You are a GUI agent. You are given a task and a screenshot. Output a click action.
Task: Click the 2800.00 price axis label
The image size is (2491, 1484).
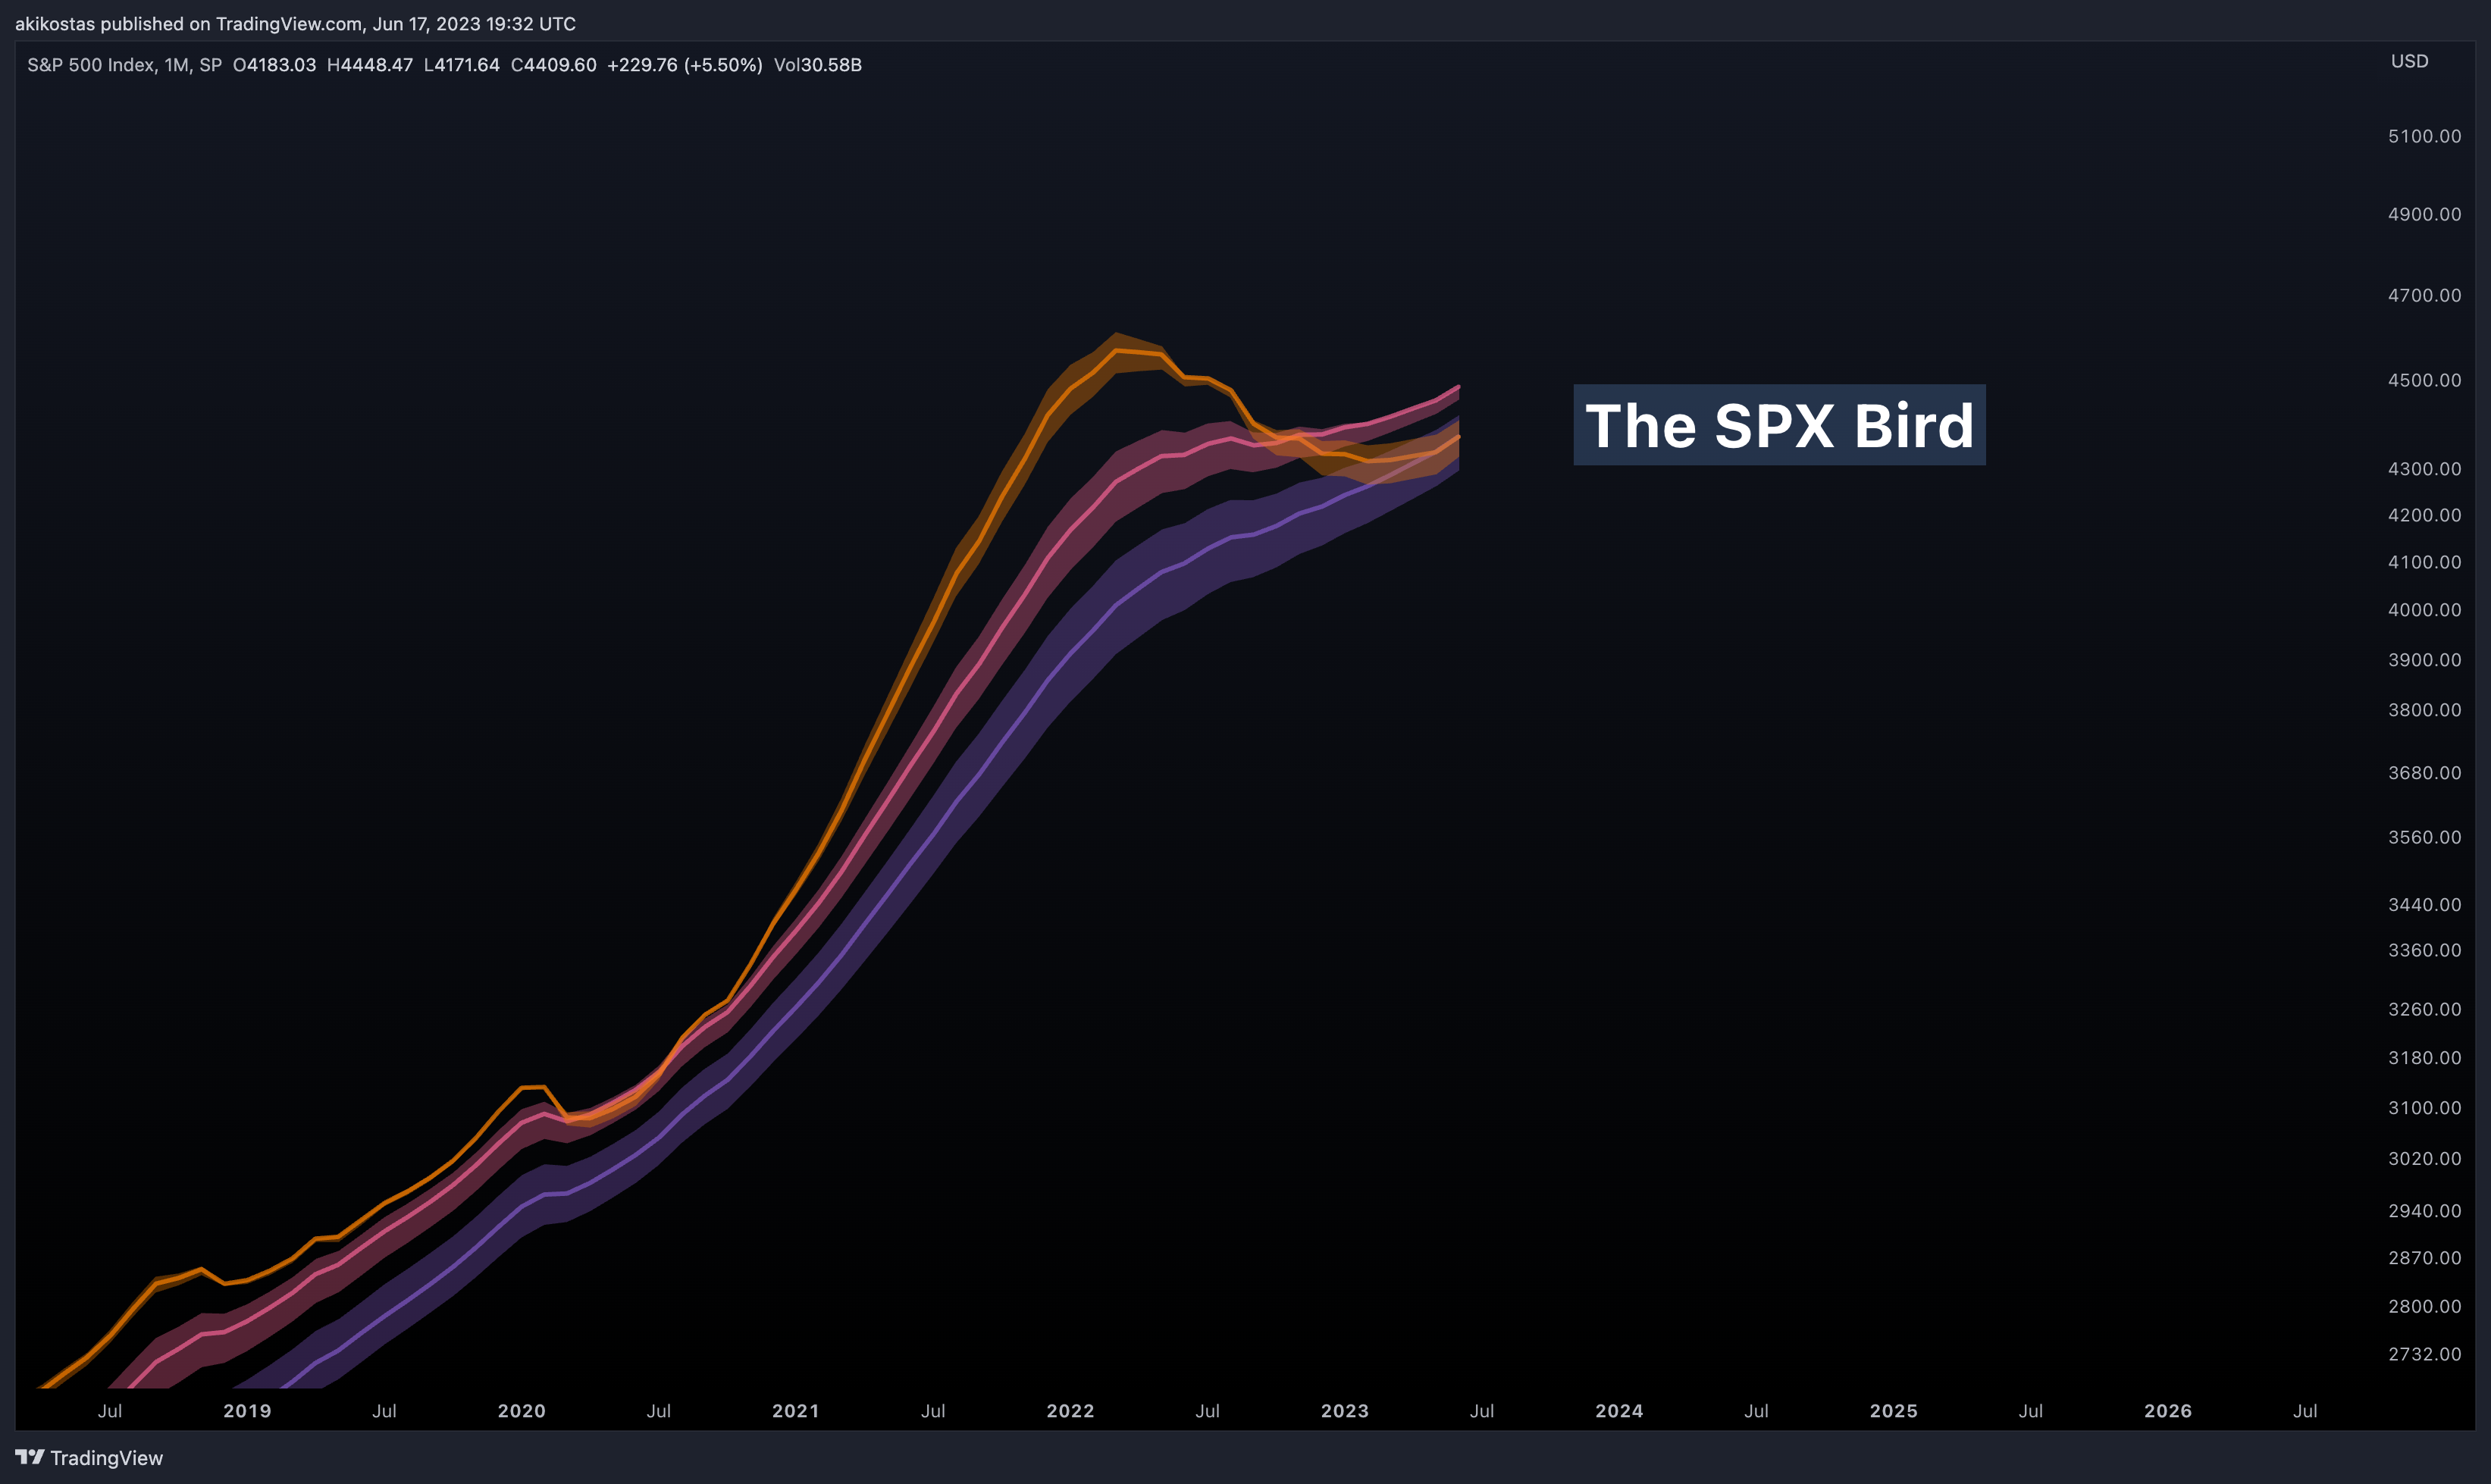(x=2424, y=1306)
